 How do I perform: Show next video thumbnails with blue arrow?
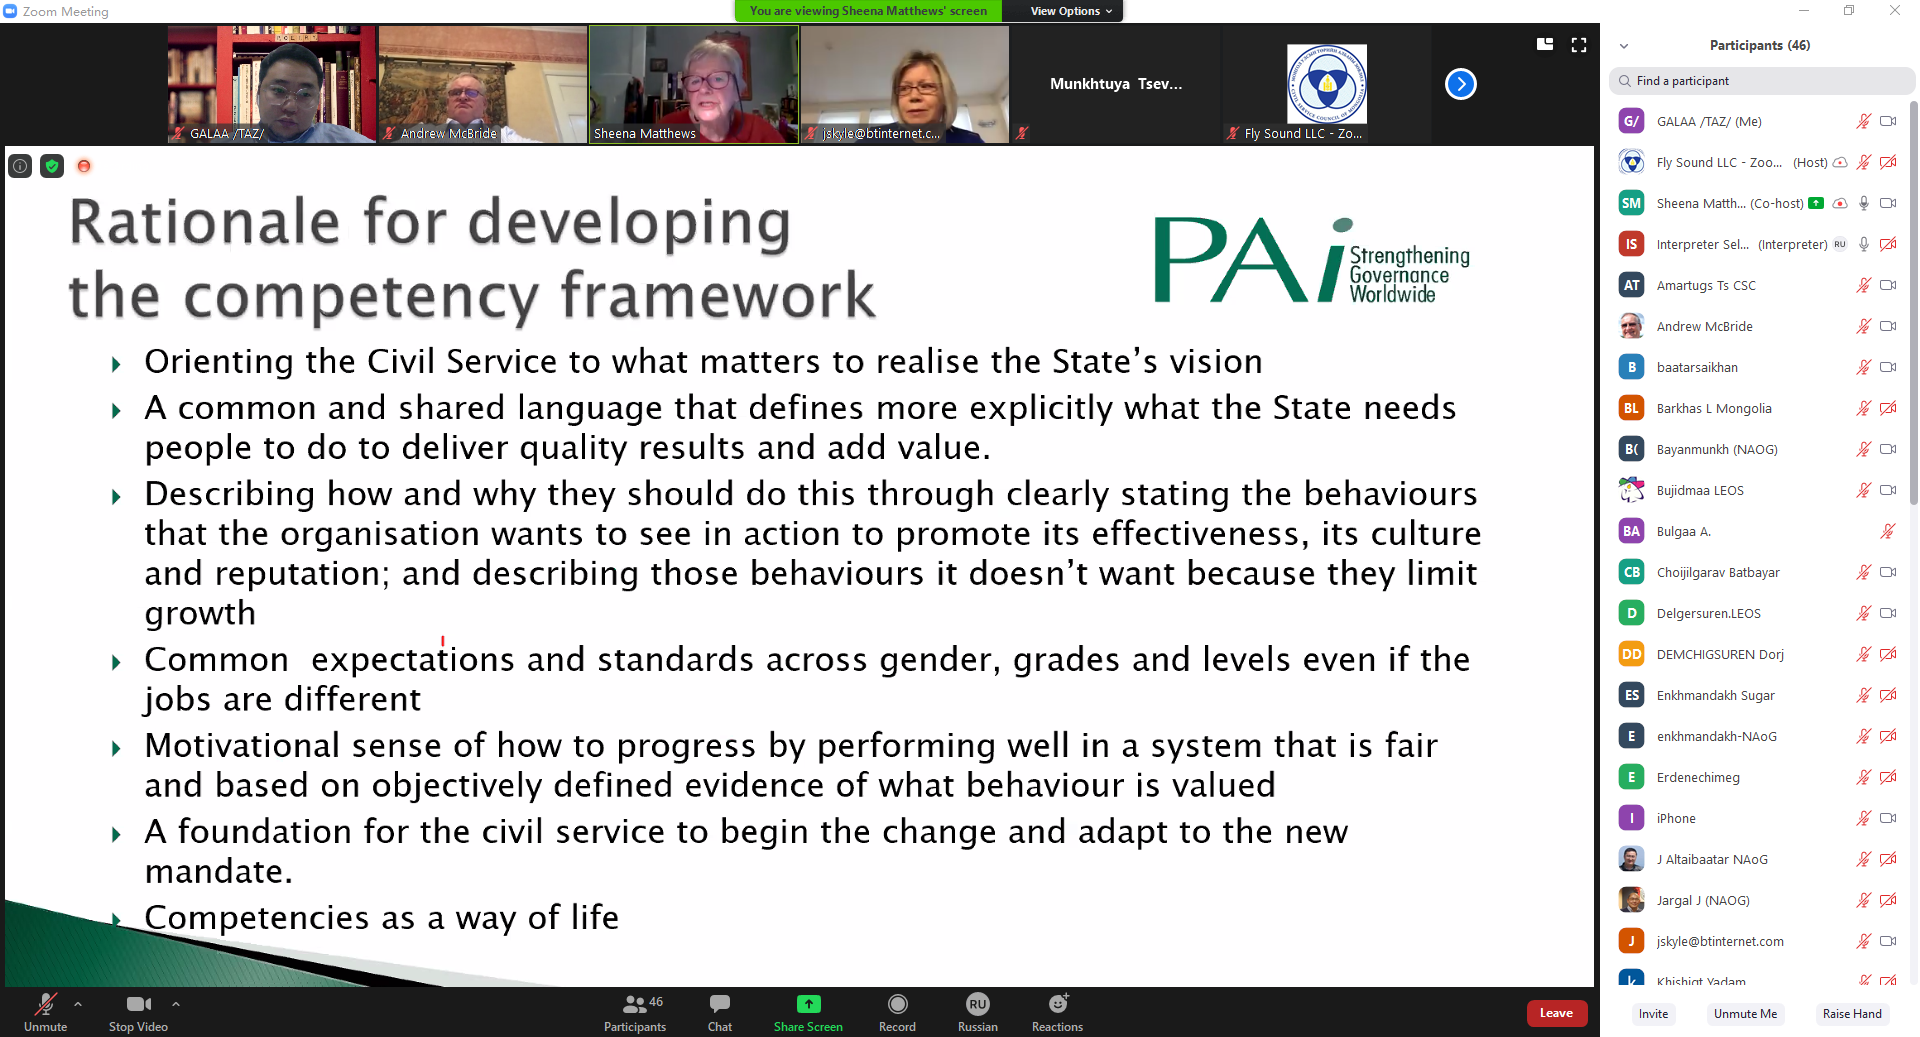pos(1460,84)
